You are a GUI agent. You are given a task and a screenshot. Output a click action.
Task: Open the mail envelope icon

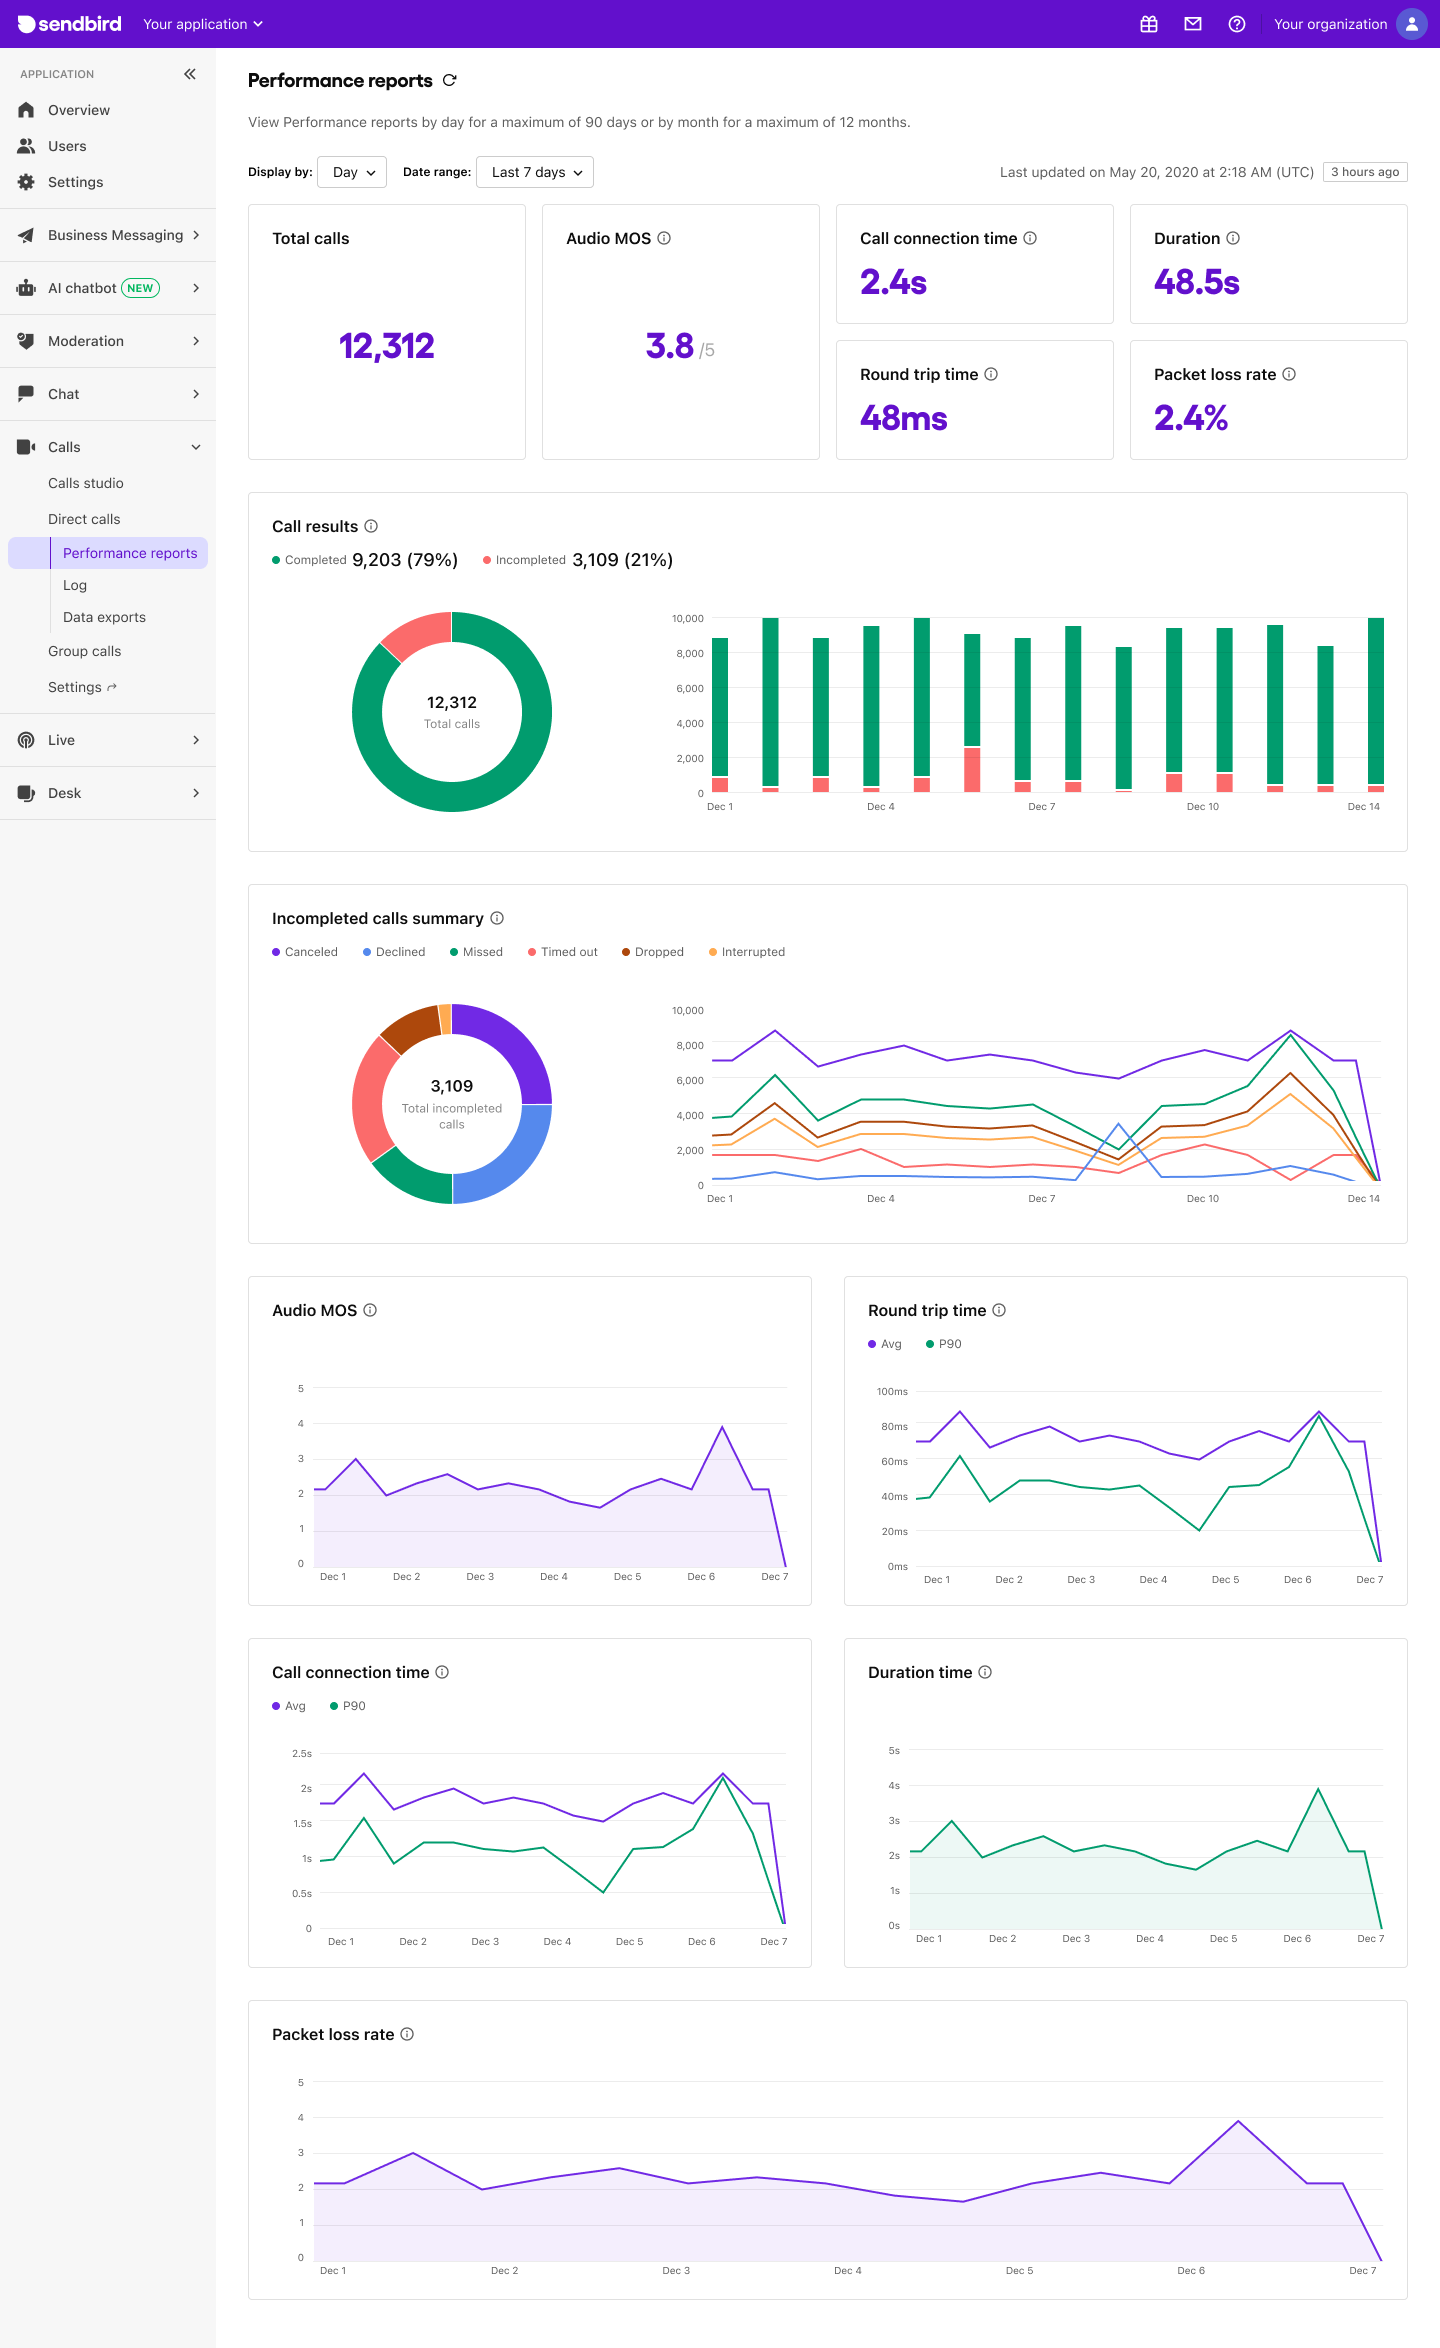(x=1193, y=24)
